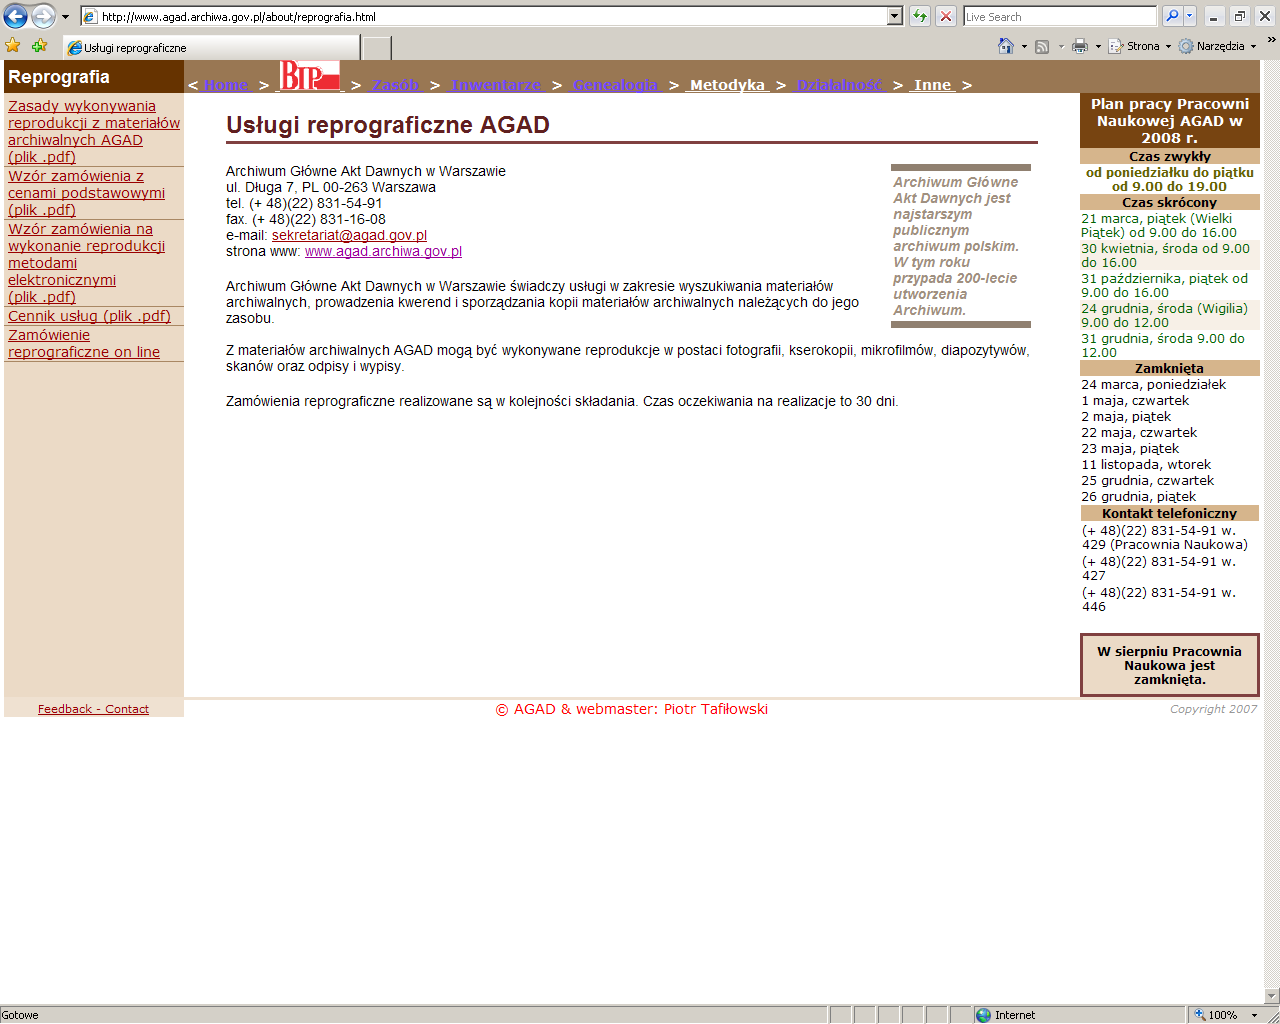Go forward with the browser Forward arrow

coord(43,16)
